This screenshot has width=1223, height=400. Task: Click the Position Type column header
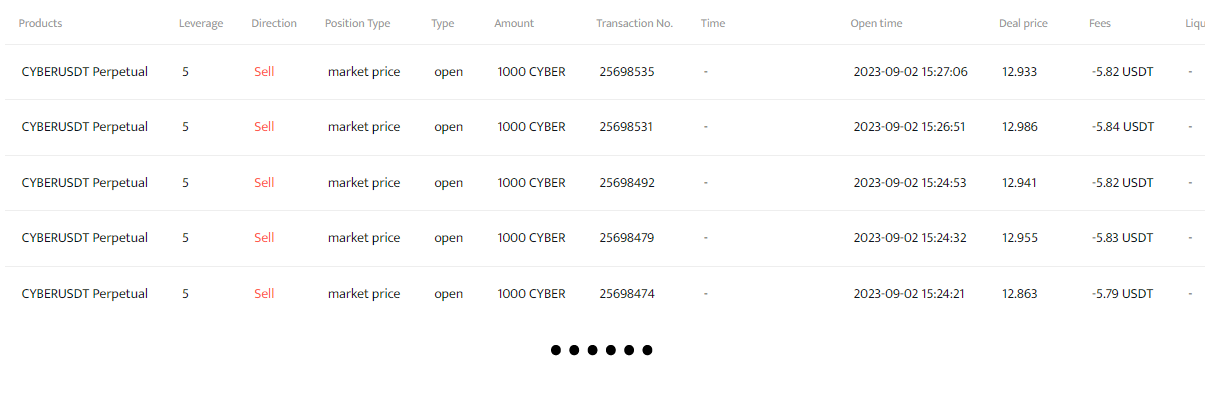[x=357, y=23]
